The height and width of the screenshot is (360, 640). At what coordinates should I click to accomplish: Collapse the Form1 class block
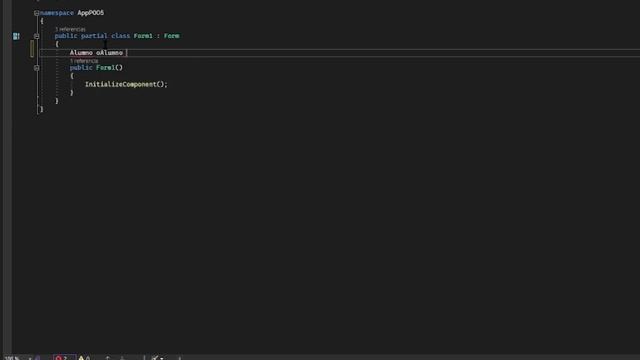tap(36, 36)
